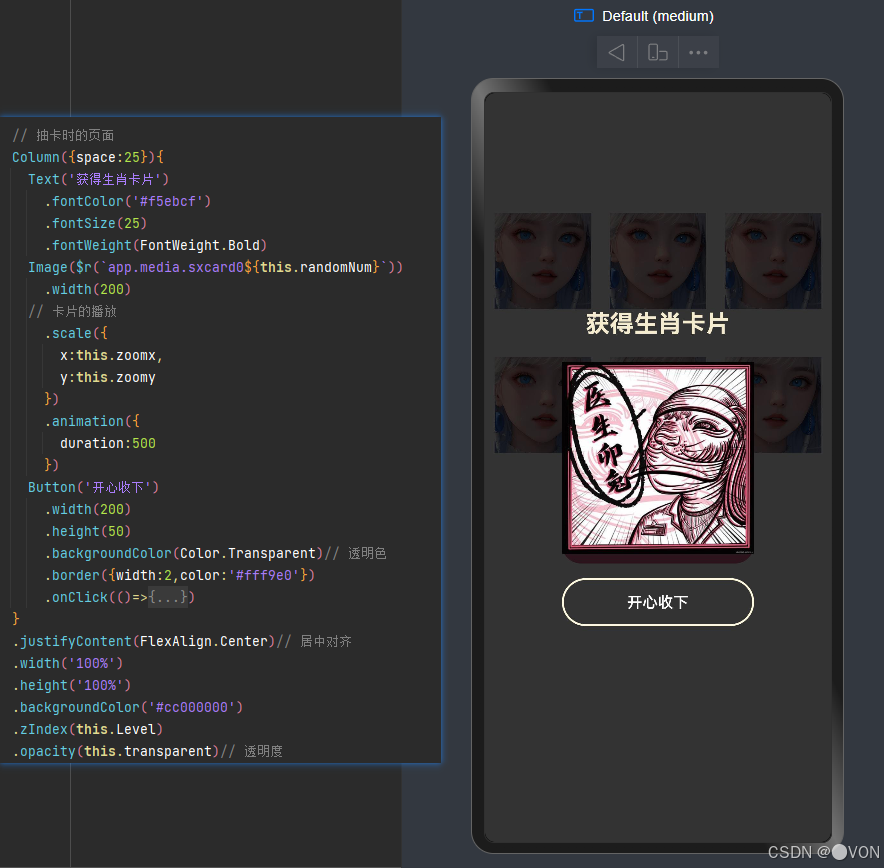Click the .fontSize(25) code line
The width and height of the screenshot is (884, 868).
95,223
